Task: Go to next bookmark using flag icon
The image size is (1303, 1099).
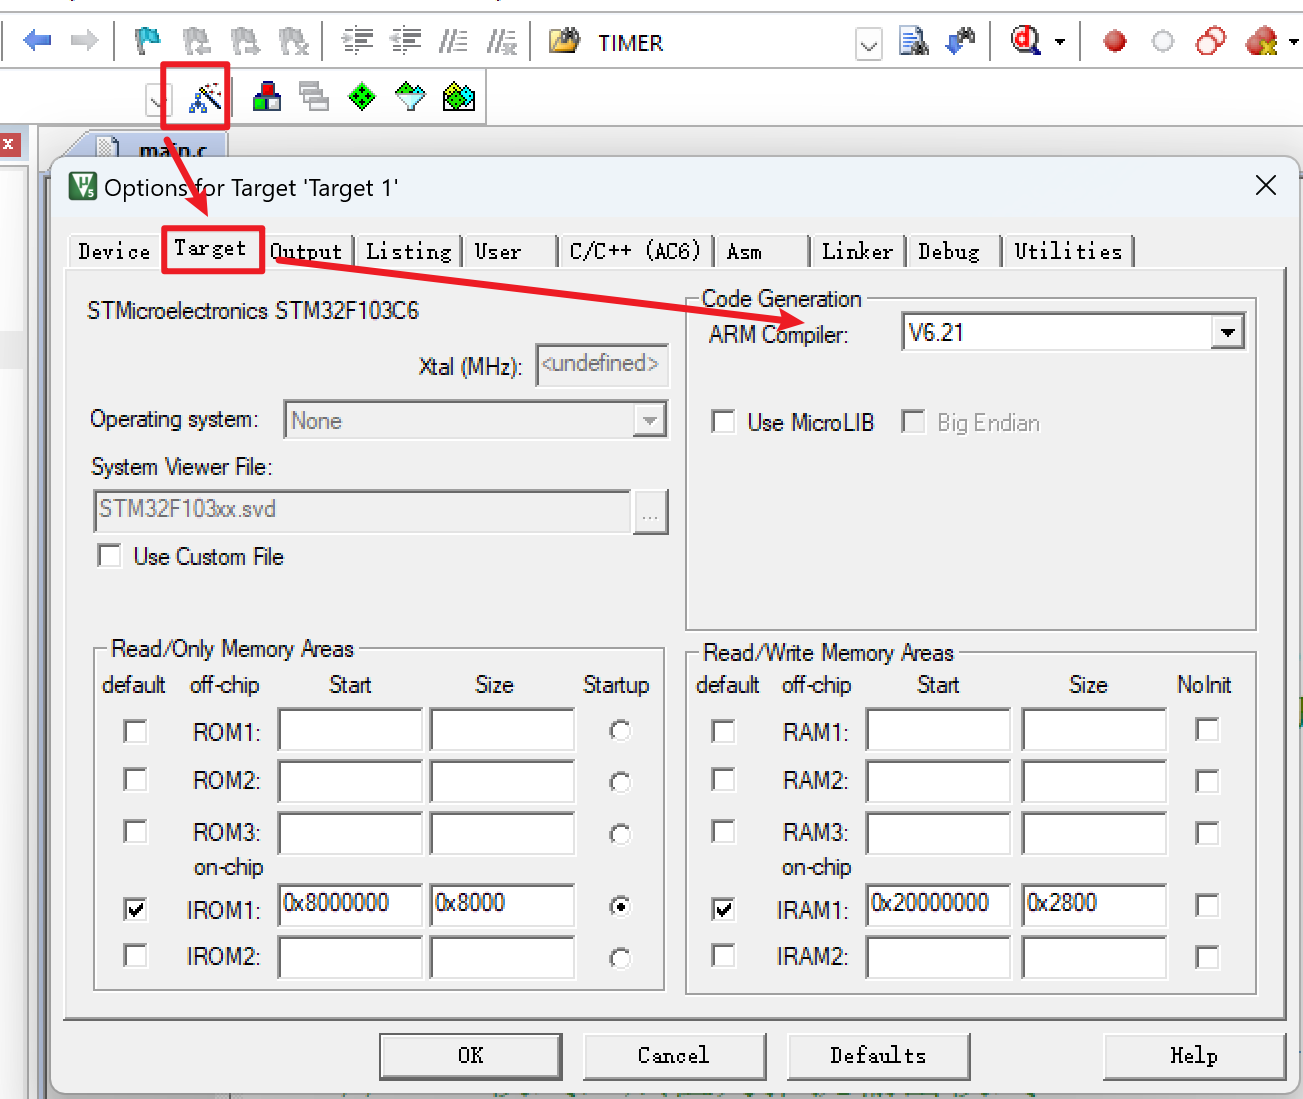Action: pos(245,41)
